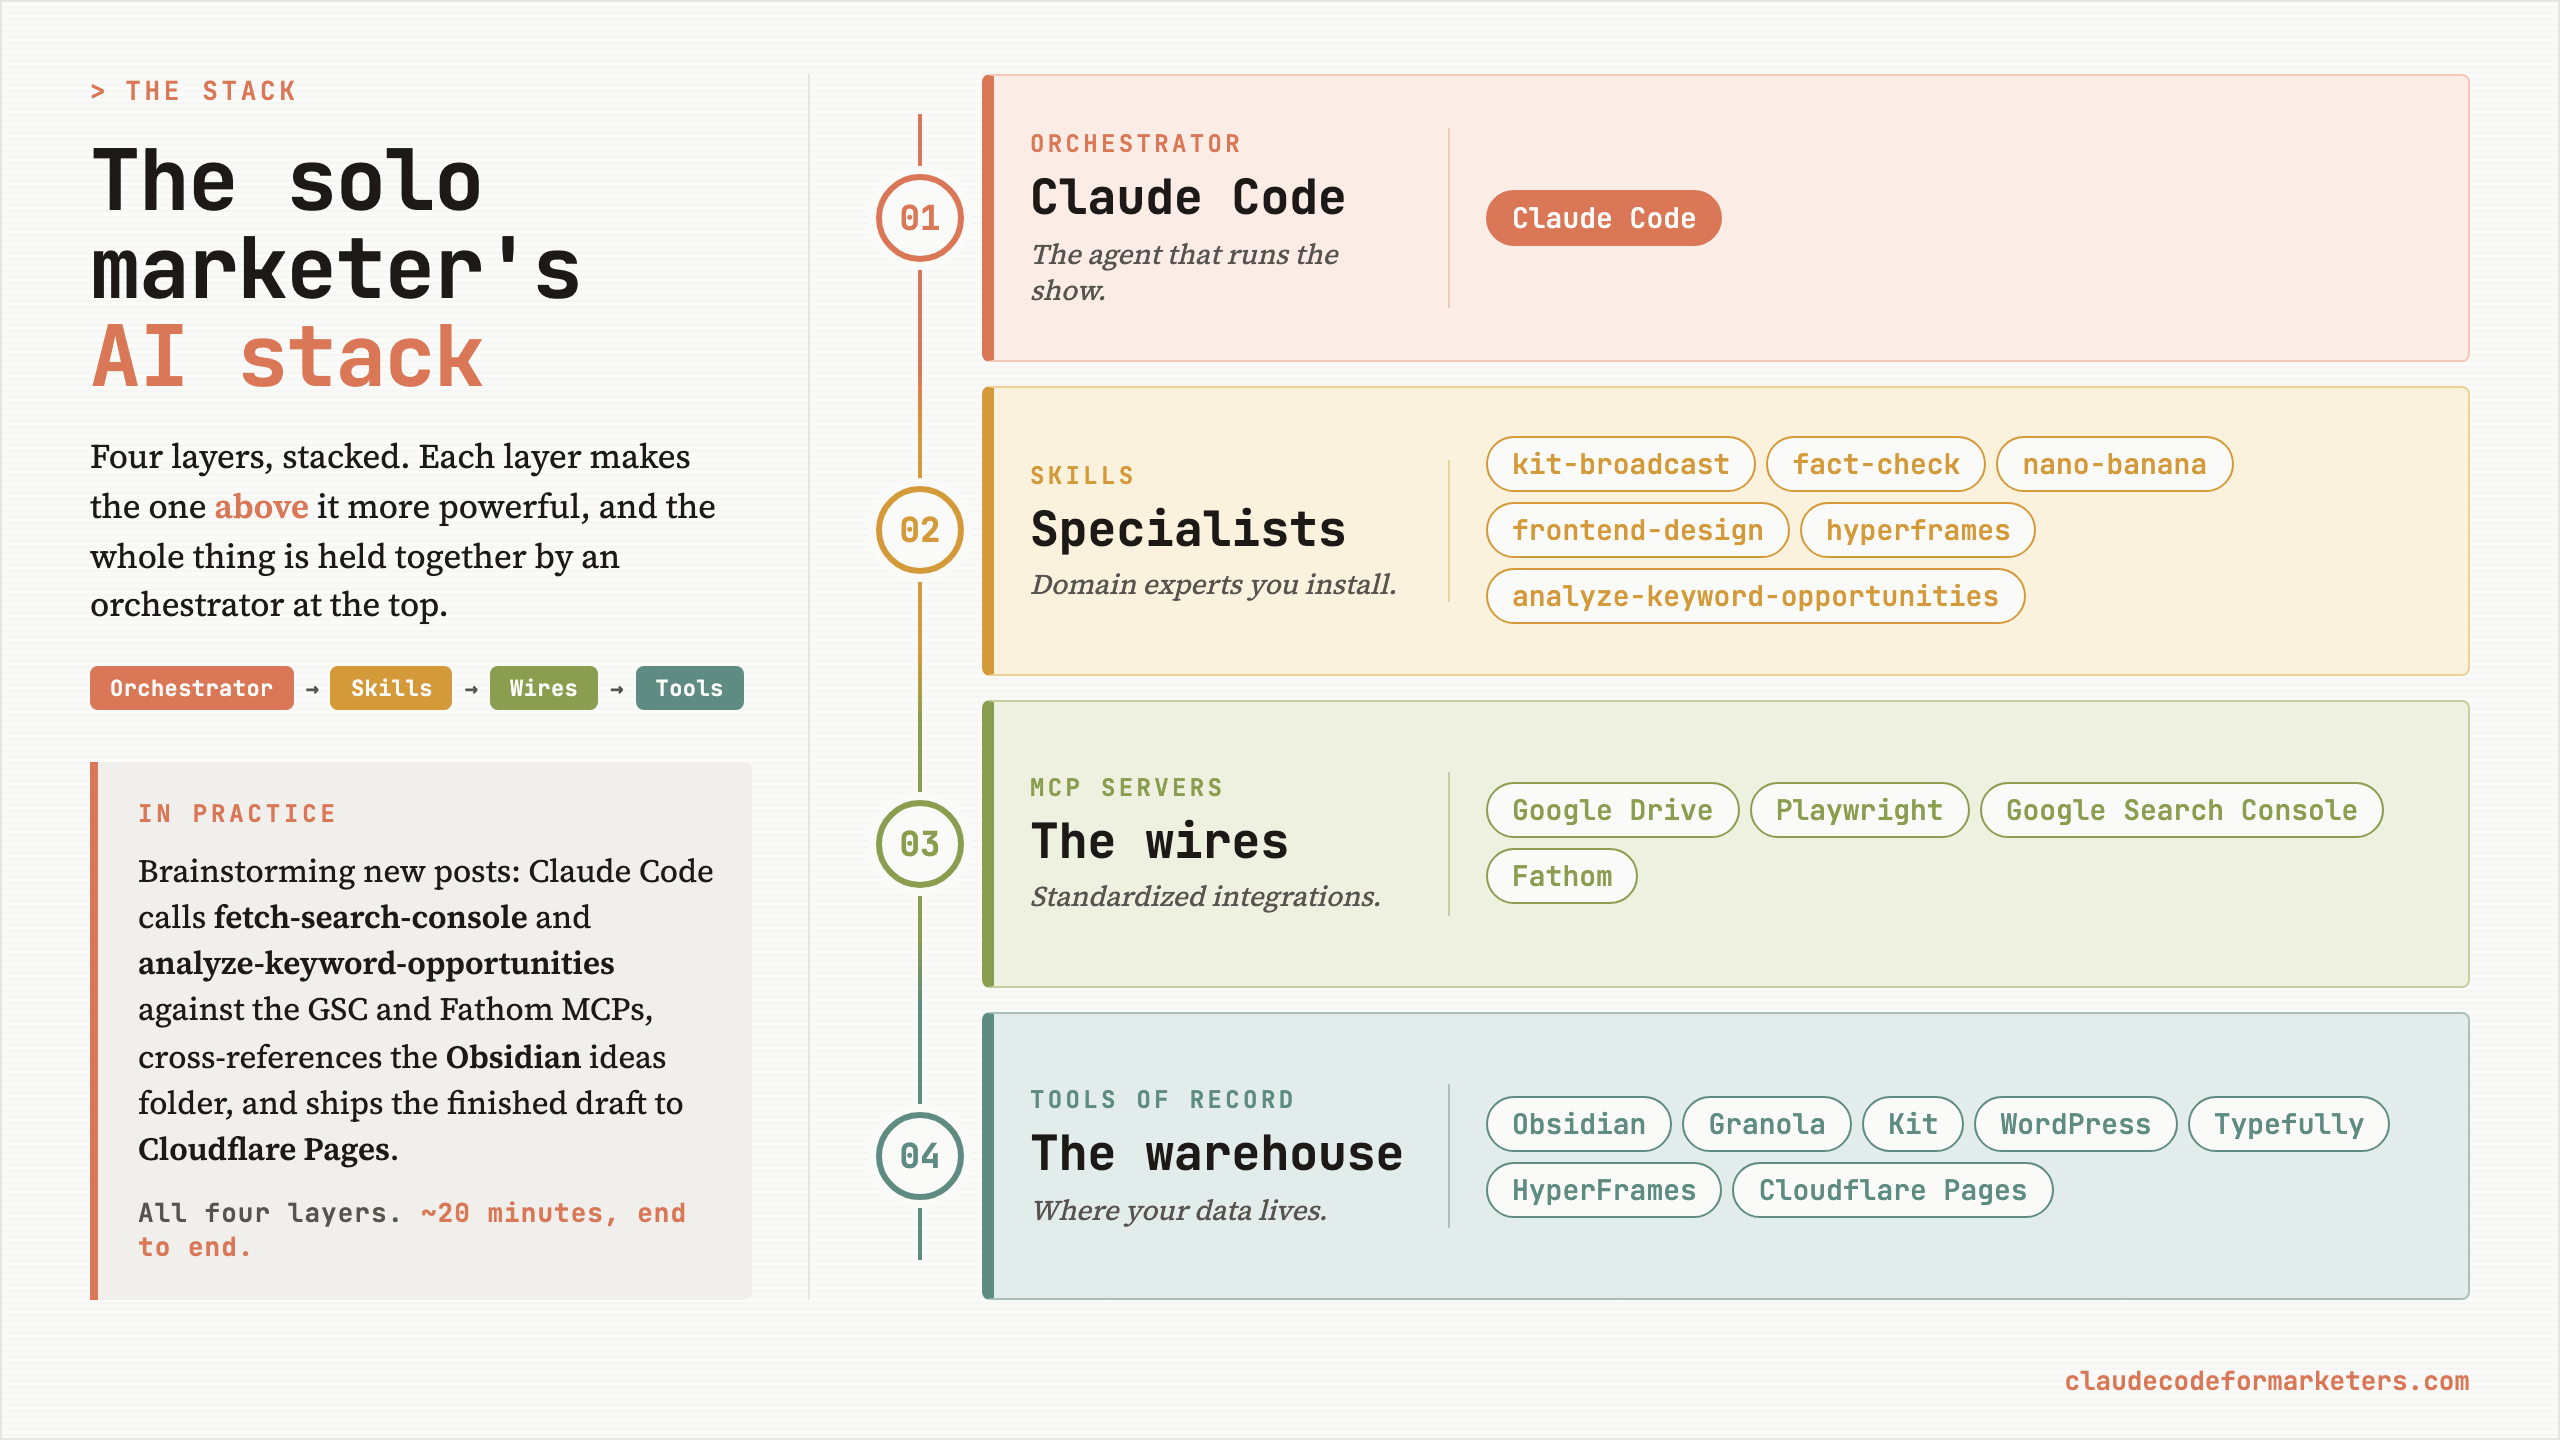Click 'Domain experts you install.' caption
Image resolution: width=2560 pixels, height=1440 pixels.
point(1213,585)
